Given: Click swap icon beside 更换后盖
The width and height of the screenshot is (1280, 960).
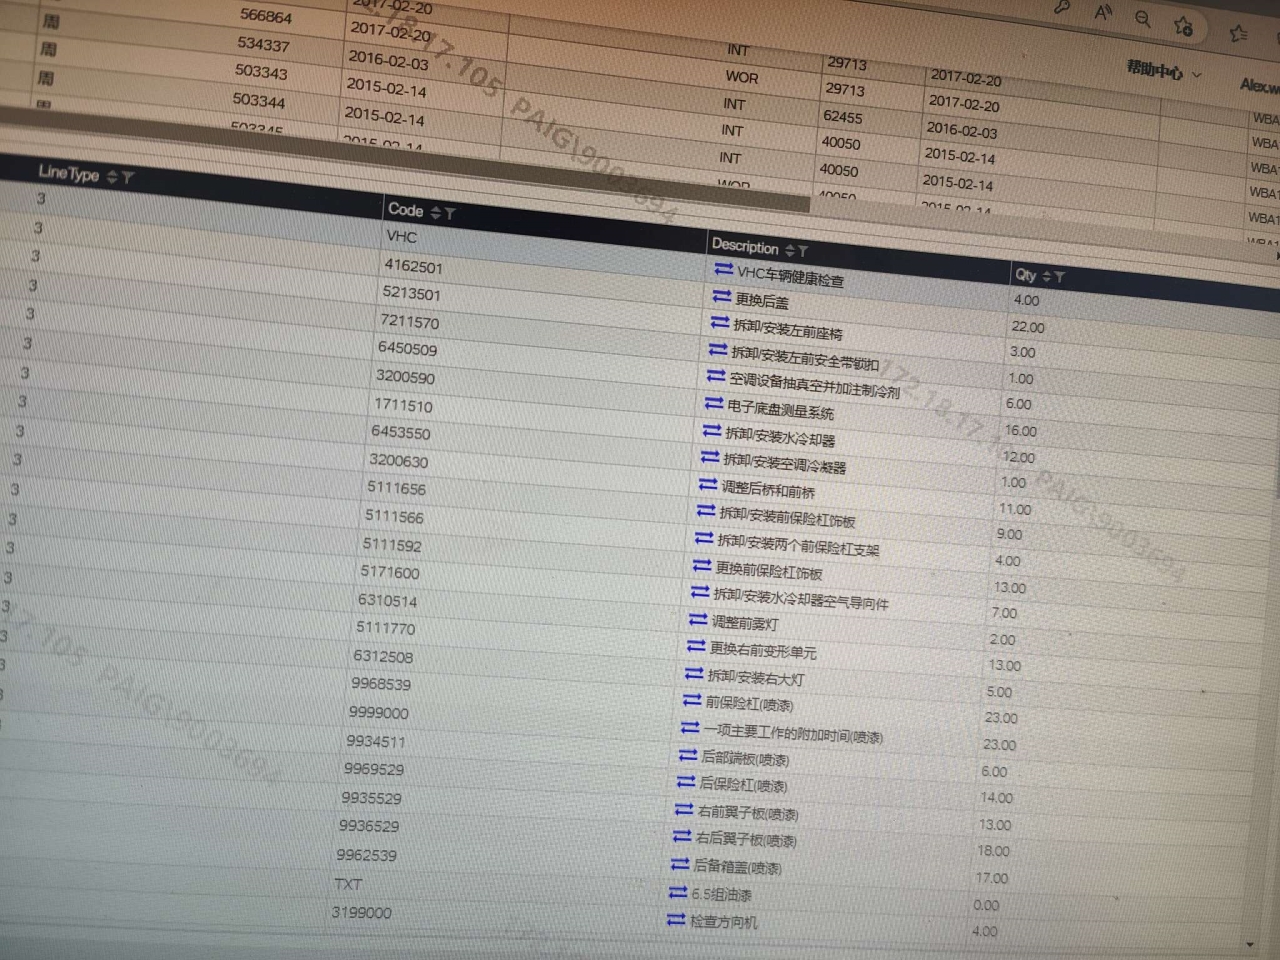Looking at the screenshot, I should [x=722, y=297].
